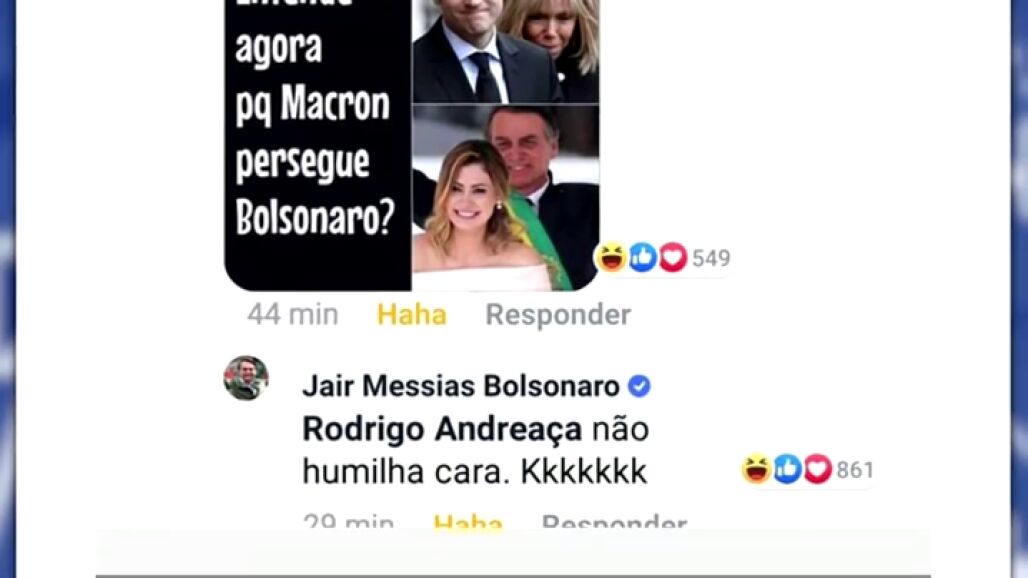Open the tagged Rodrigo Andreaça profile
1028x578 pixels.
(x=442, y=430)
